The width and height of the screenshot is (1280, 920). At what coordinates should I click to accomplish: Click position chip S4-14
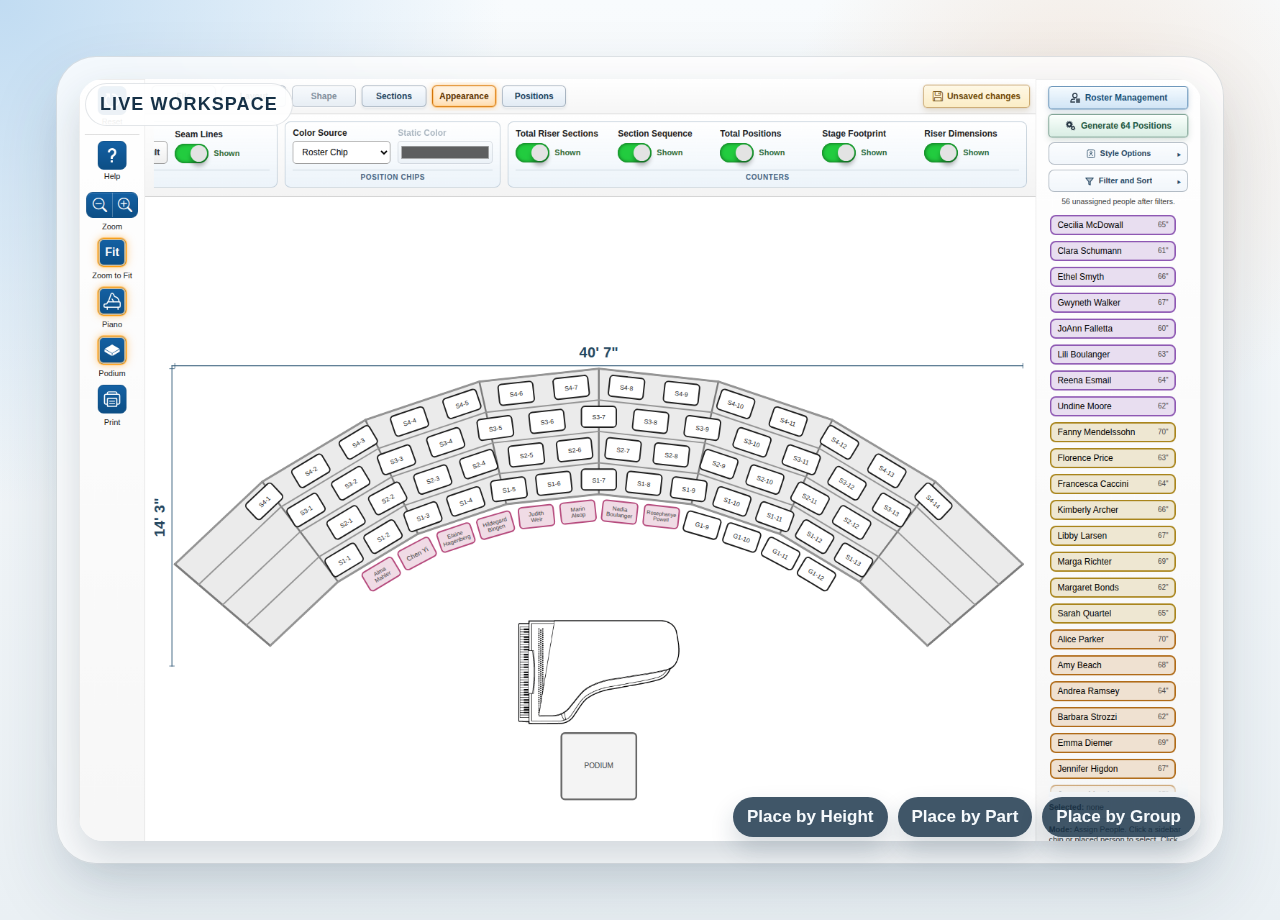pos(933,502)
